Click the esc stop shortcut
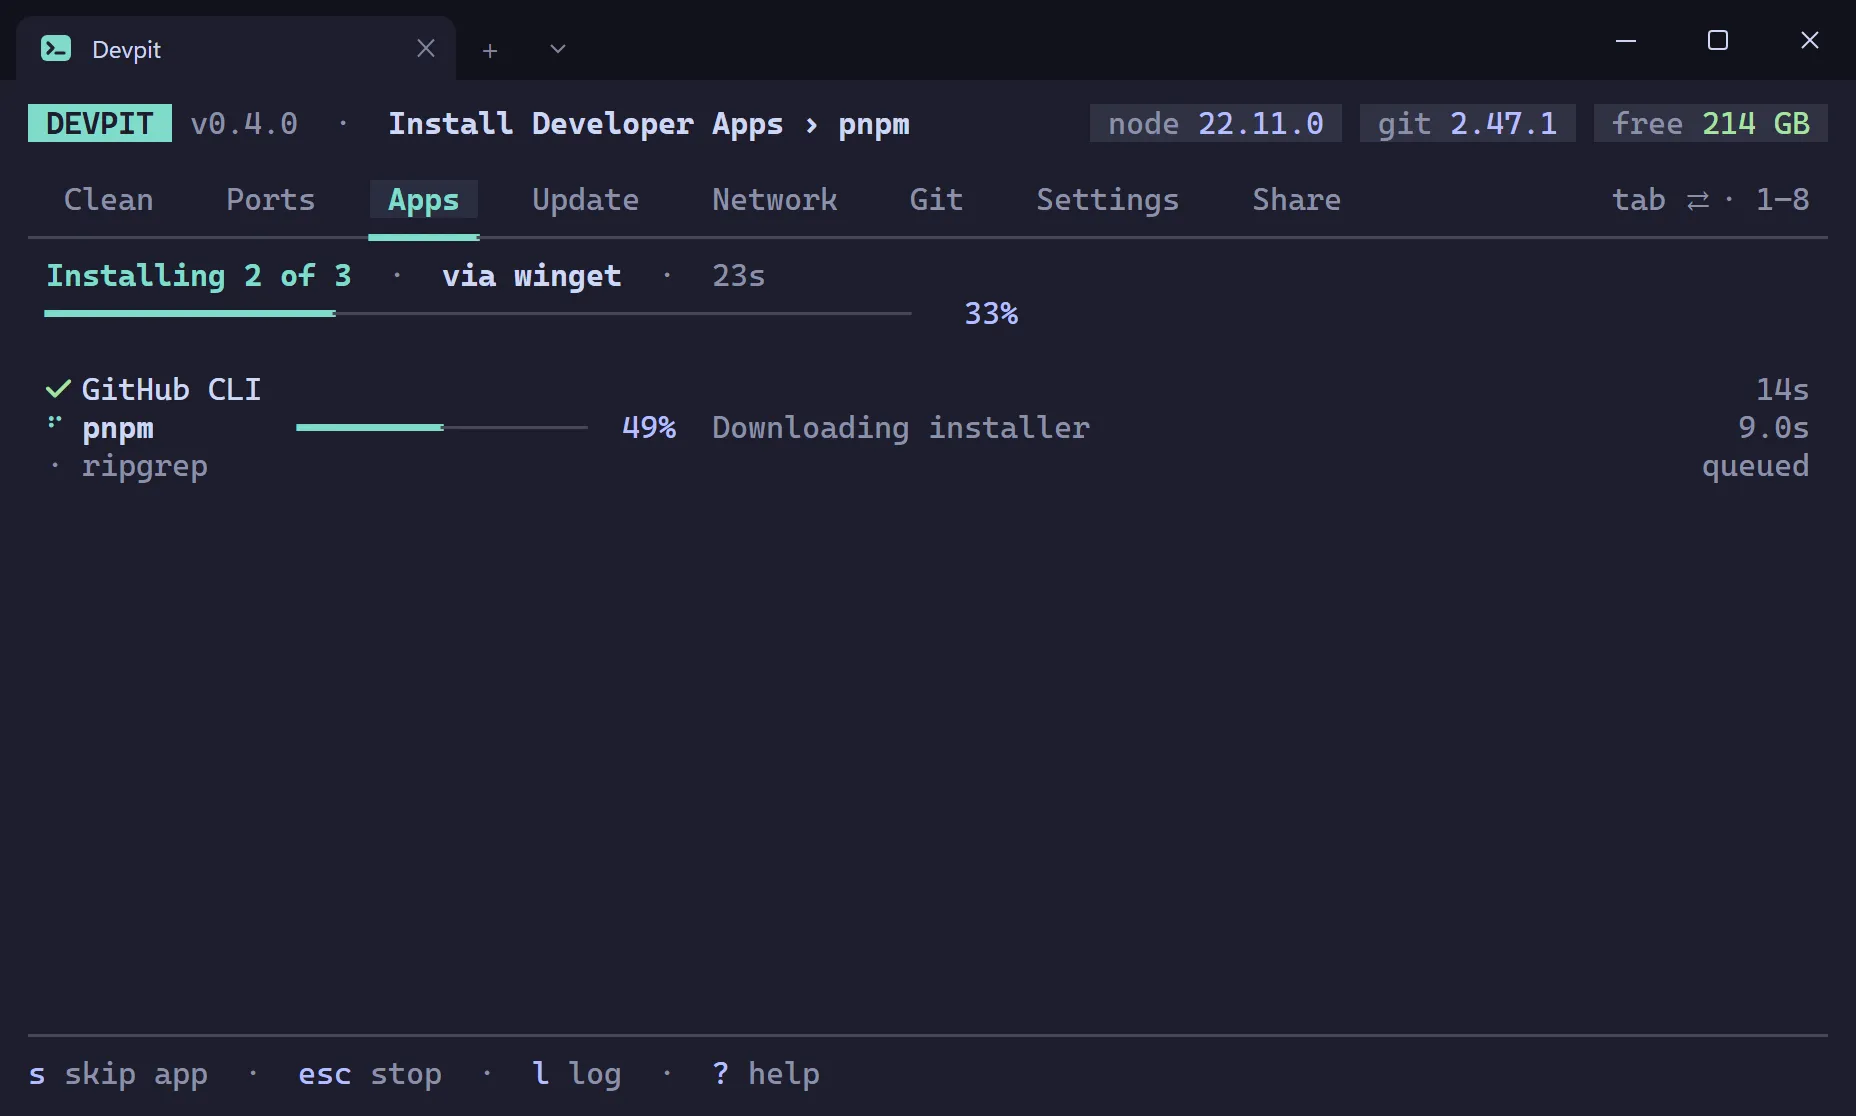1856x1116 pixels. point(370,1074)
